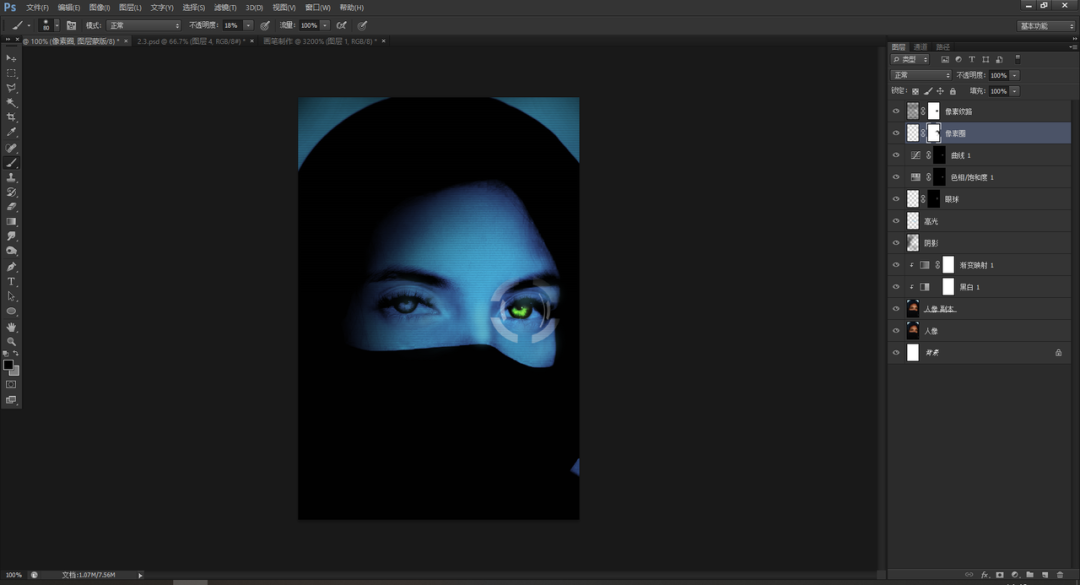This screenshot has width=1080, height=585.
Task: Switch to the 2.3.psd document tab
Action: tap(191, 41)
